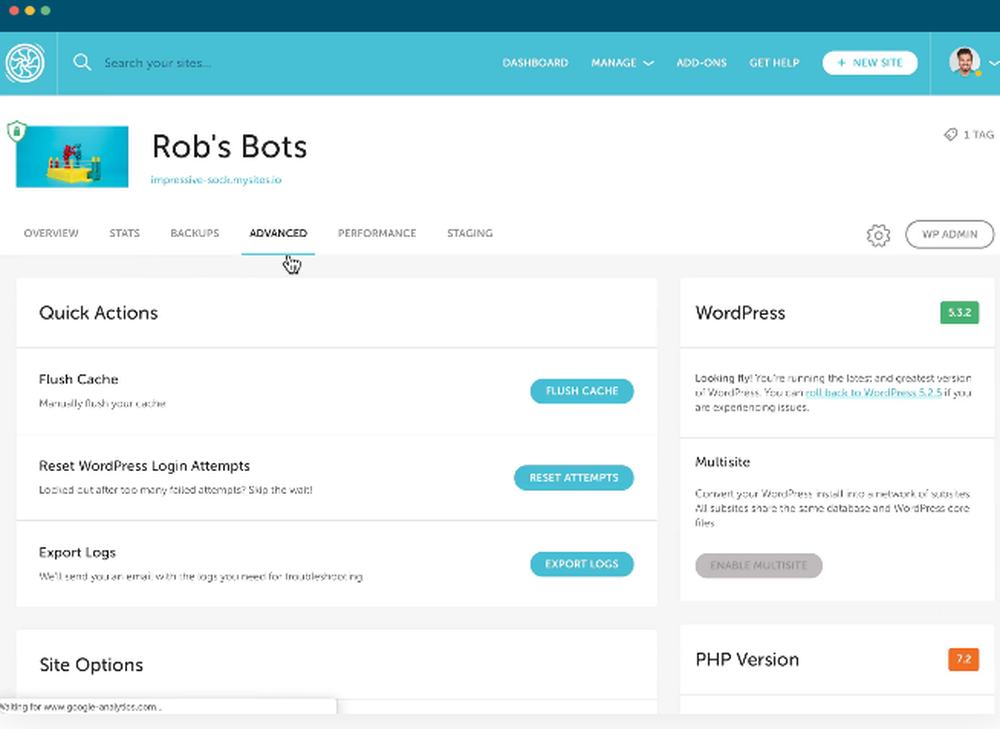
Task: Click the Multisite heading
Action: tap(723, 462)
